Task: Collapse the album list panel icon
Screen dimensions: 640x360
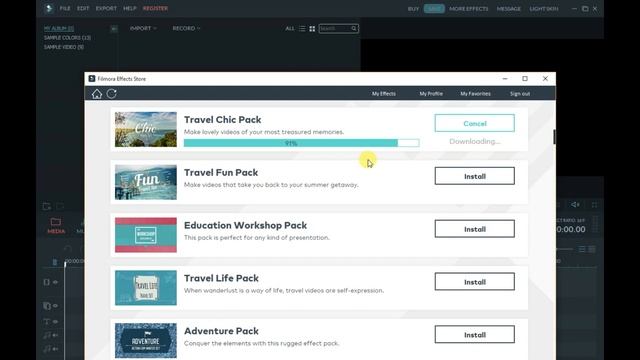Action: point(114,29)
